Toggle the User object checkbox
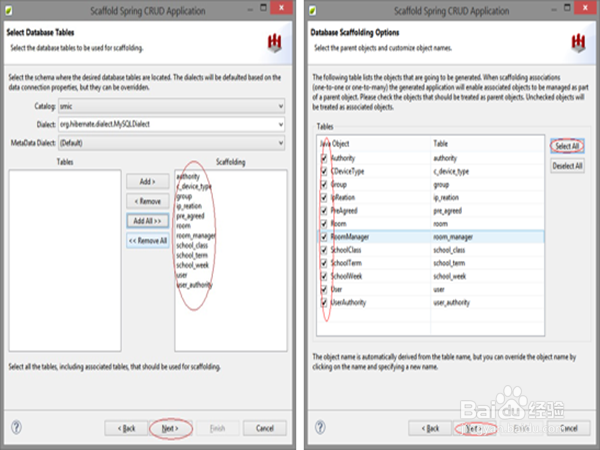Screen dimensions: 600x450 324,289
